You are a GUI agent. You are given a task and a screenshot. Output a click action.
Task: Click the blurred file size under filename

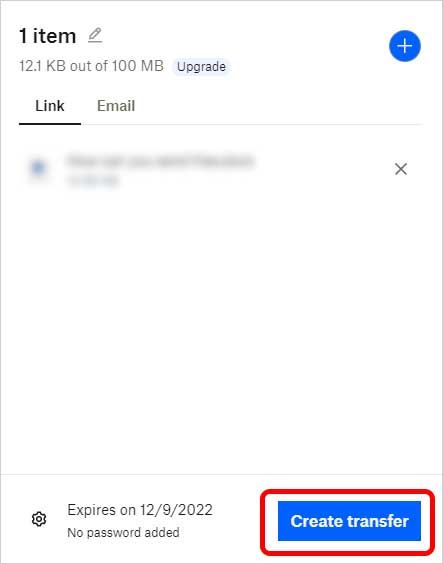[x=93, y=181]
